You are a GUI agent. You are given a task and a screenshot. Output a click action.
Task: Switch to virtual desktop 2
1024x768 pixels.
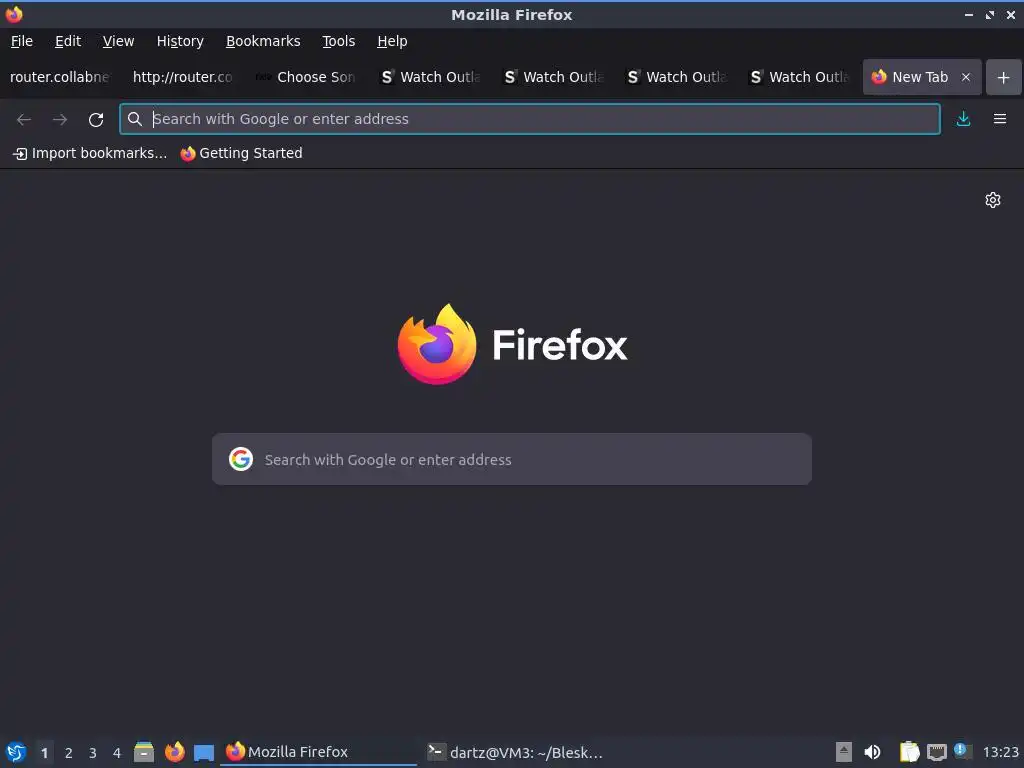[69, 753]
